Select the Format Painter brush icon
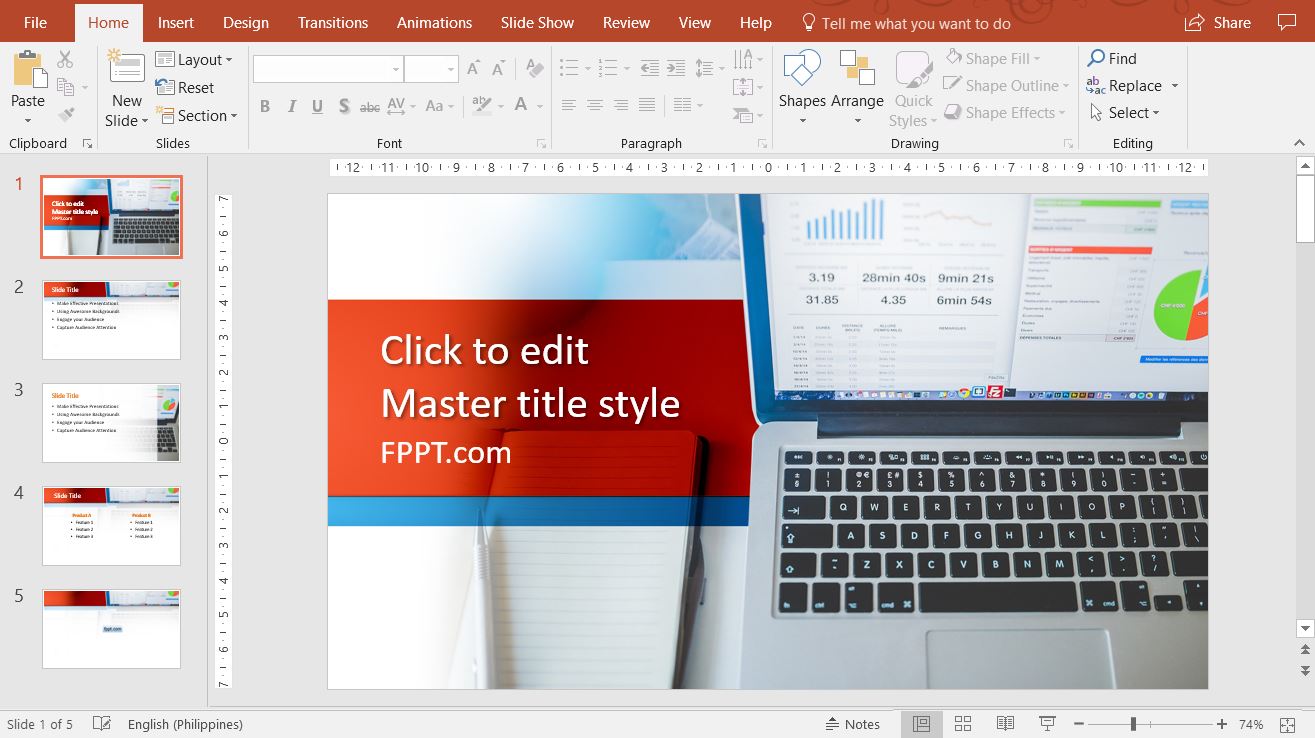Image resolution: width=1315 pixels, height=738 pixels. pos(66,115)
